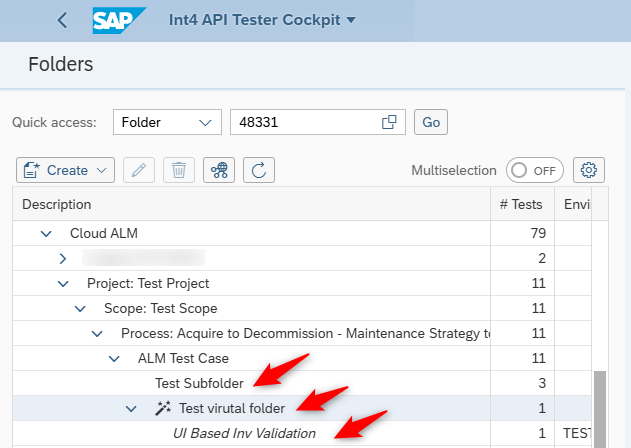The width and height of the screenshot is (631, 448).
Task: Refresh the folder list
Action: point(259,170)
